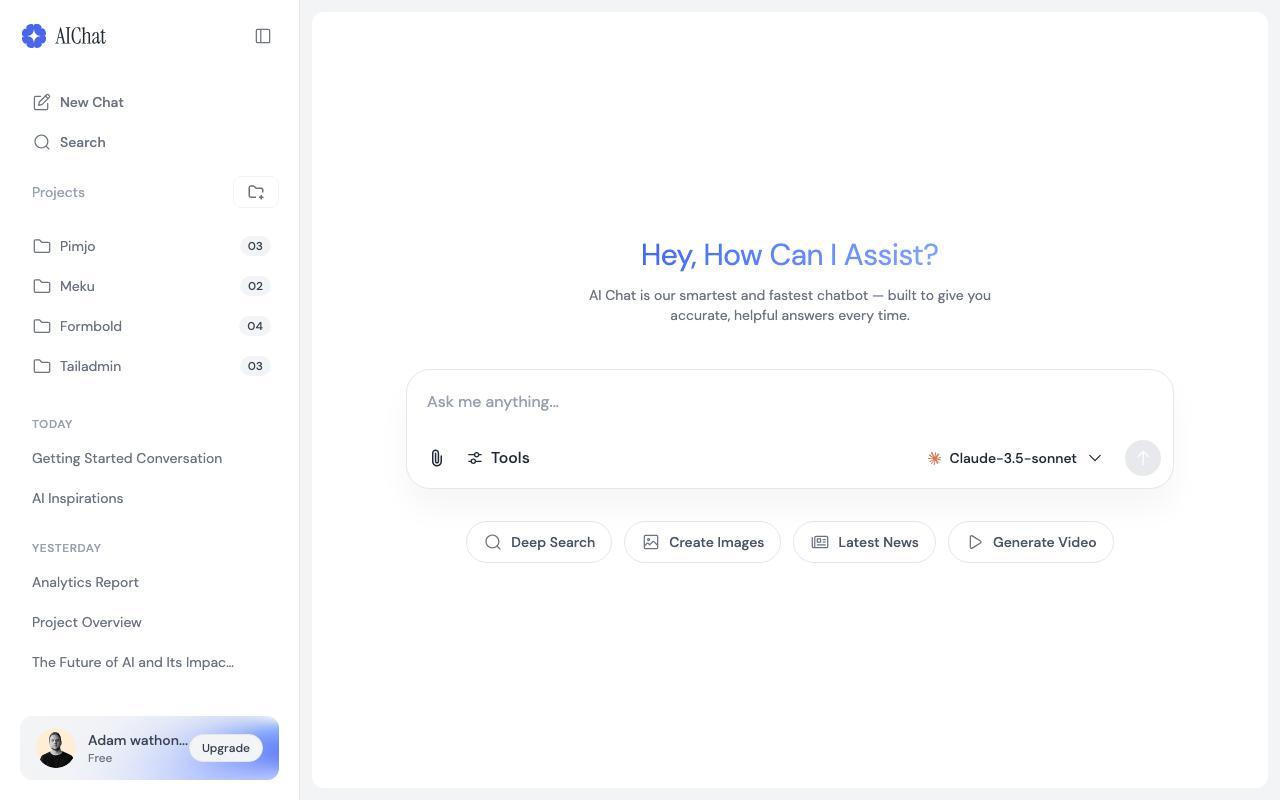The height and width of the screenshot is (800, 1280).
Task: Add a new project with the folder-plus icon
Action: pyautogui.click(x=256, y=192)
